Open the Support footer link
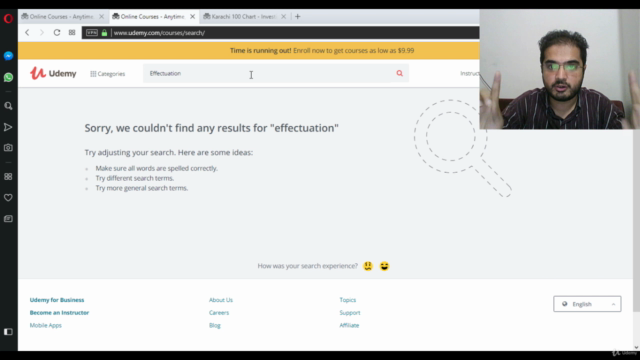 pyautogui.click(x=350, y=313)
